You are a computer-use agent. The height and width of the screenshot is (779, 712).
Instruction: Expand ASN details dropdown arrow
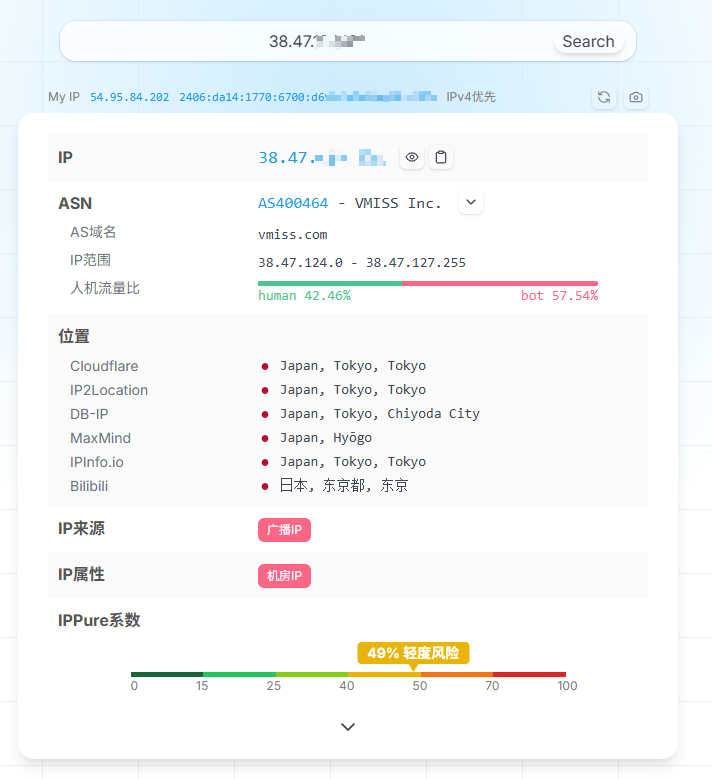(x=471, y=202)
